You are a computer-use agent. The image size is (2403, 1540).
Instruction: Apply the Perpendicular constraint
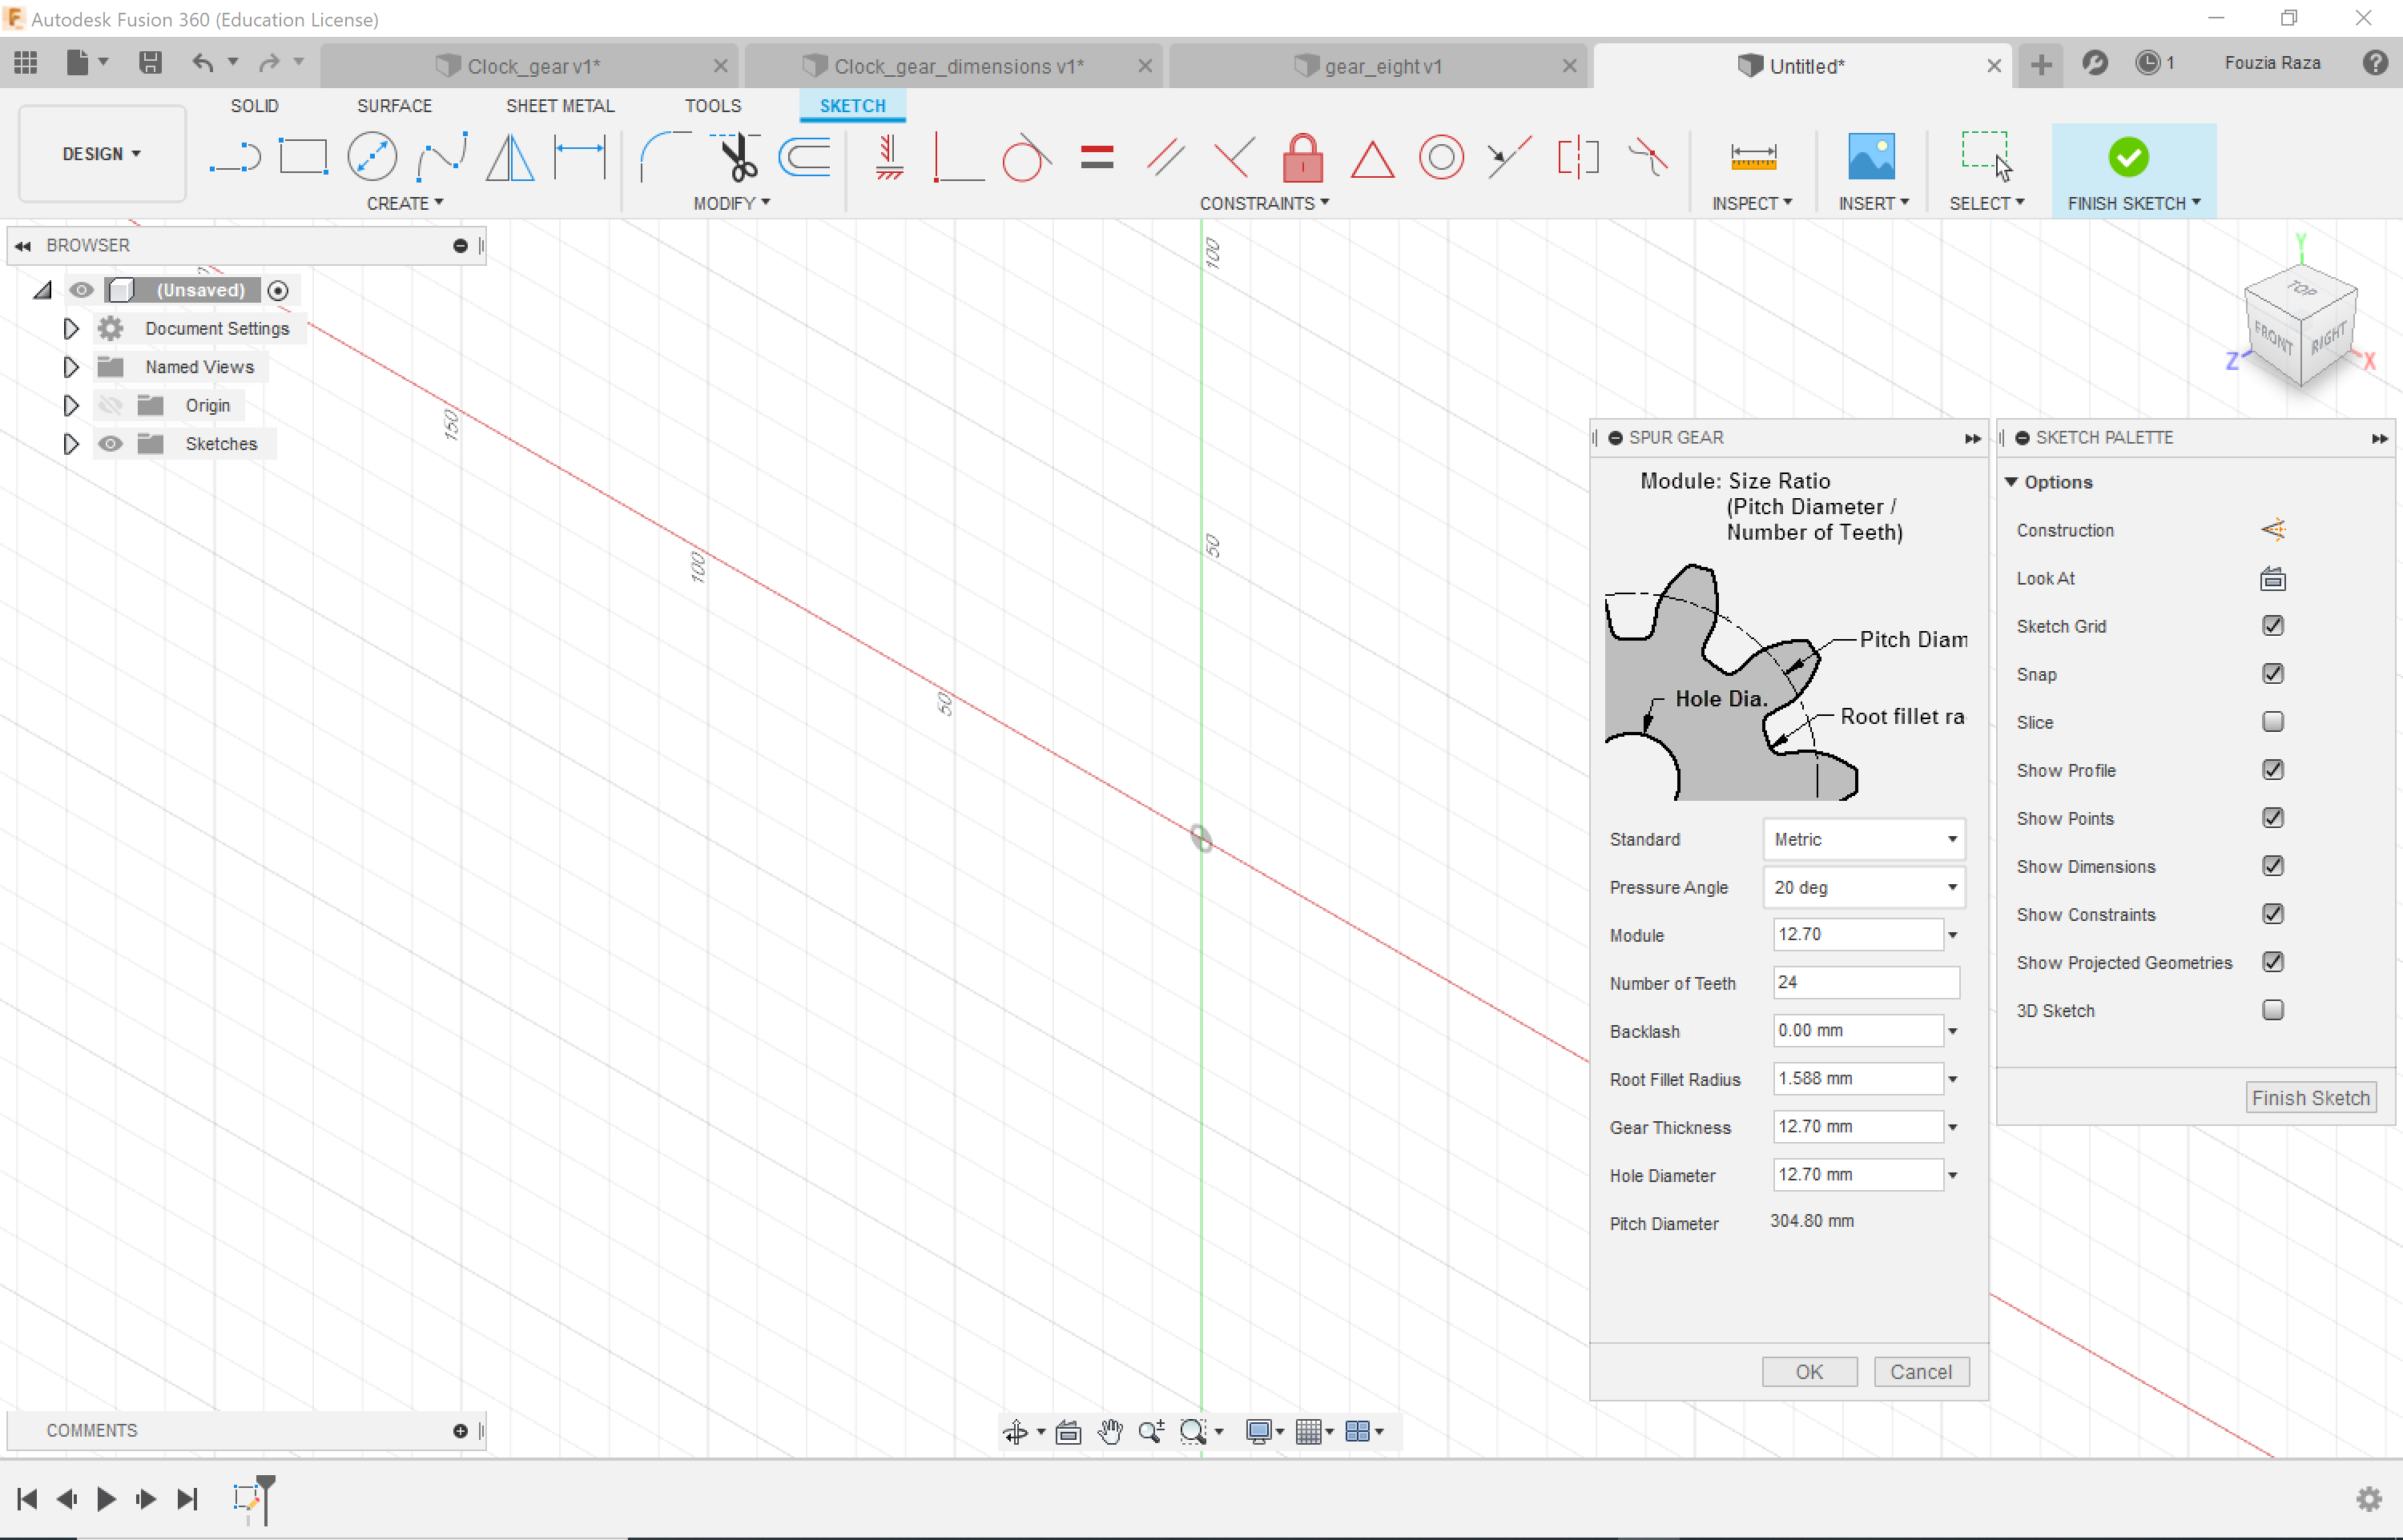[1234, 157]
